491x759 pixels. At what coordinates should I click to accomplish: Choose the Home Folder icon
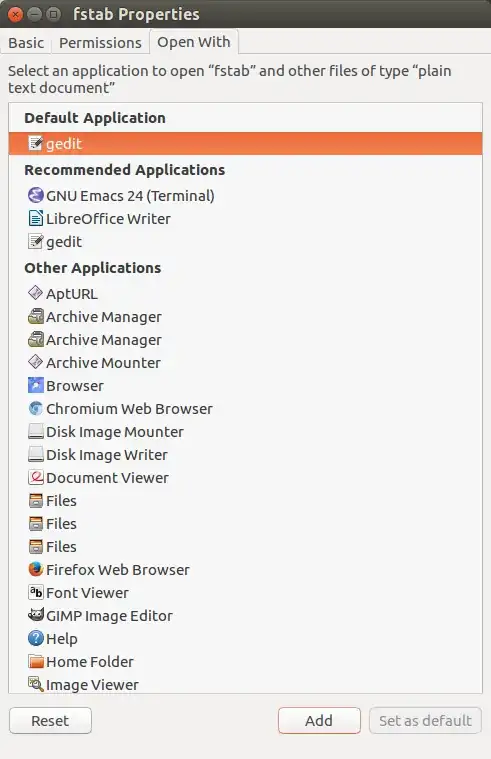(36, 661)
